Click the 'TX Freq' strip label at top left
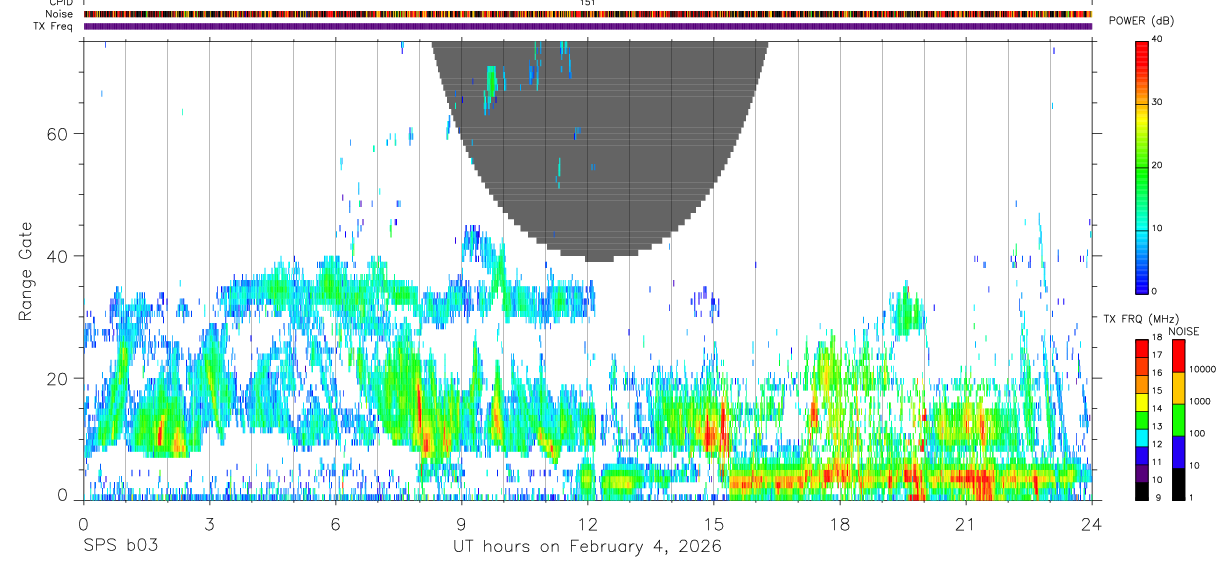The image size is (1228, 567). (53, 26)
